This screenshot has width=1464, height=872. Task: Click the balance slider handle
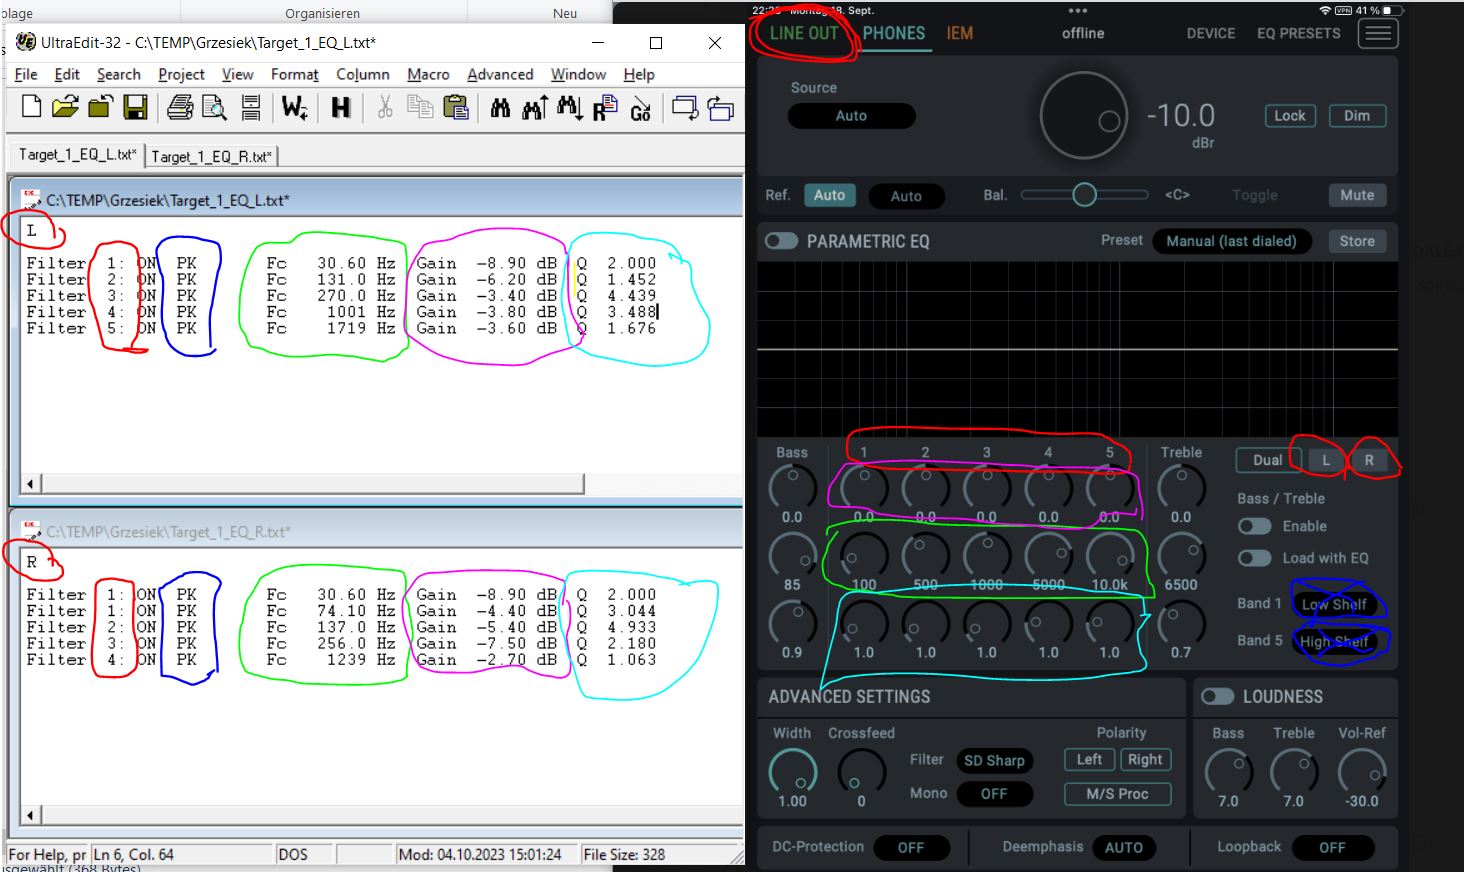coord(1084,195)
